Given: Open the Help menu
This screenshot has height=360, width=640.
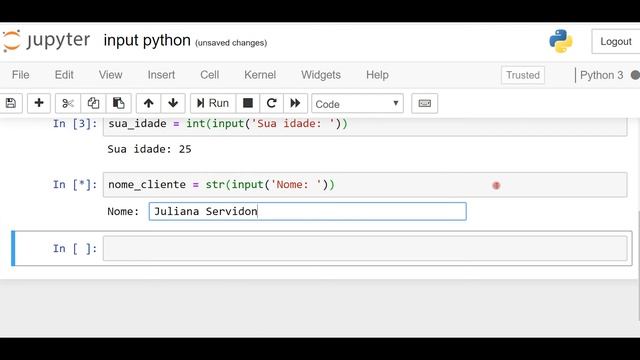Looking at the screenshot, I should click(x=377, y=75).
